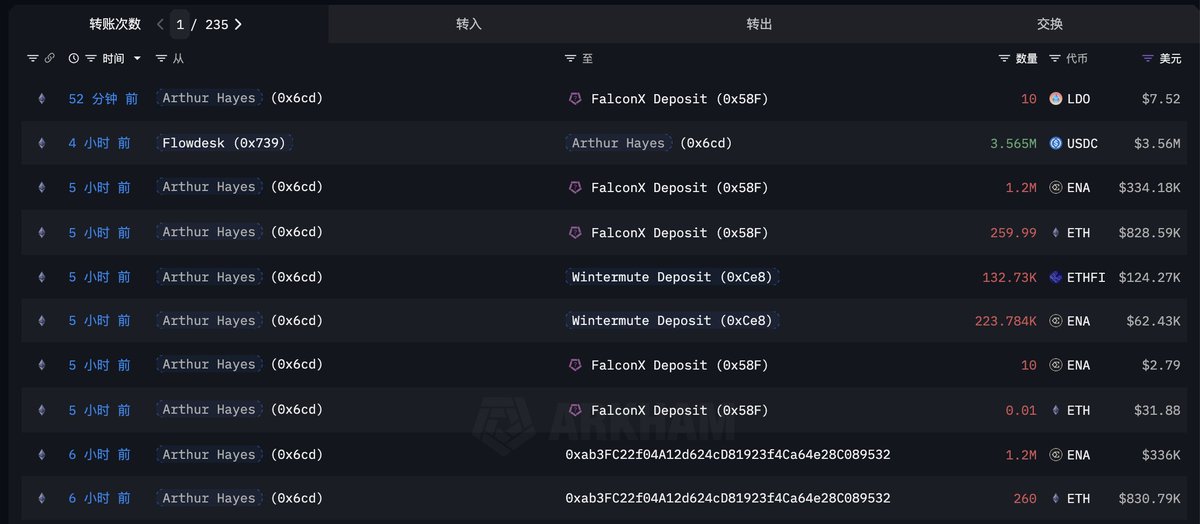Expand the 时间 sort dropdown arrow

[137, 59]
